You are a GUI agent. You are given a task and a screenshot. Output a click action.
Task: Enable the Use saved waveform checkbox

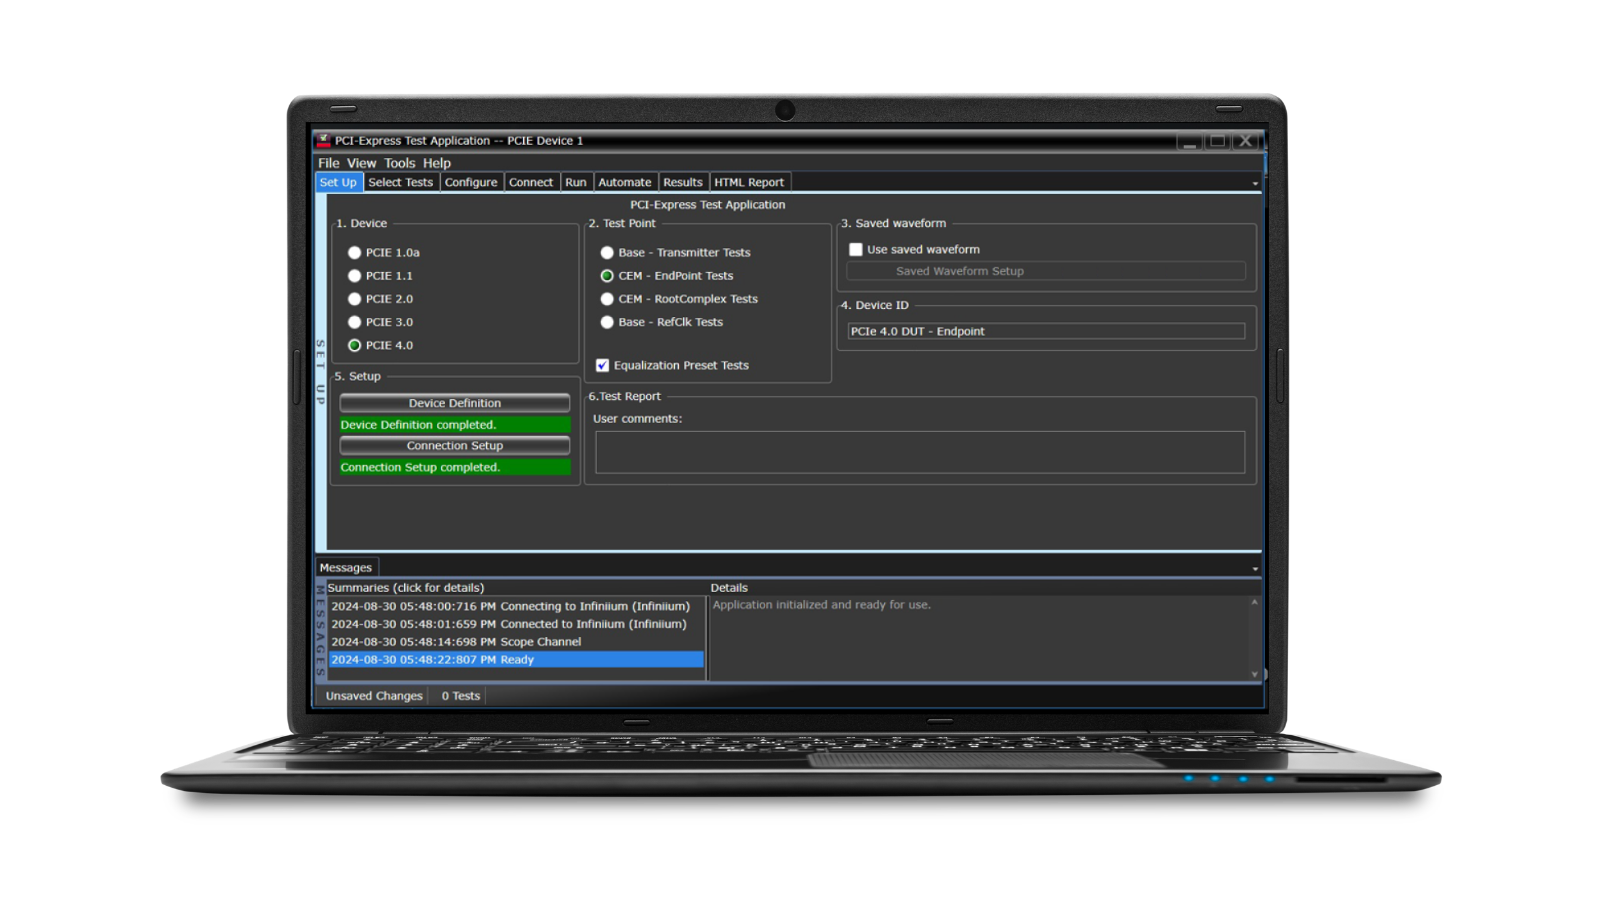pos(856,249)
